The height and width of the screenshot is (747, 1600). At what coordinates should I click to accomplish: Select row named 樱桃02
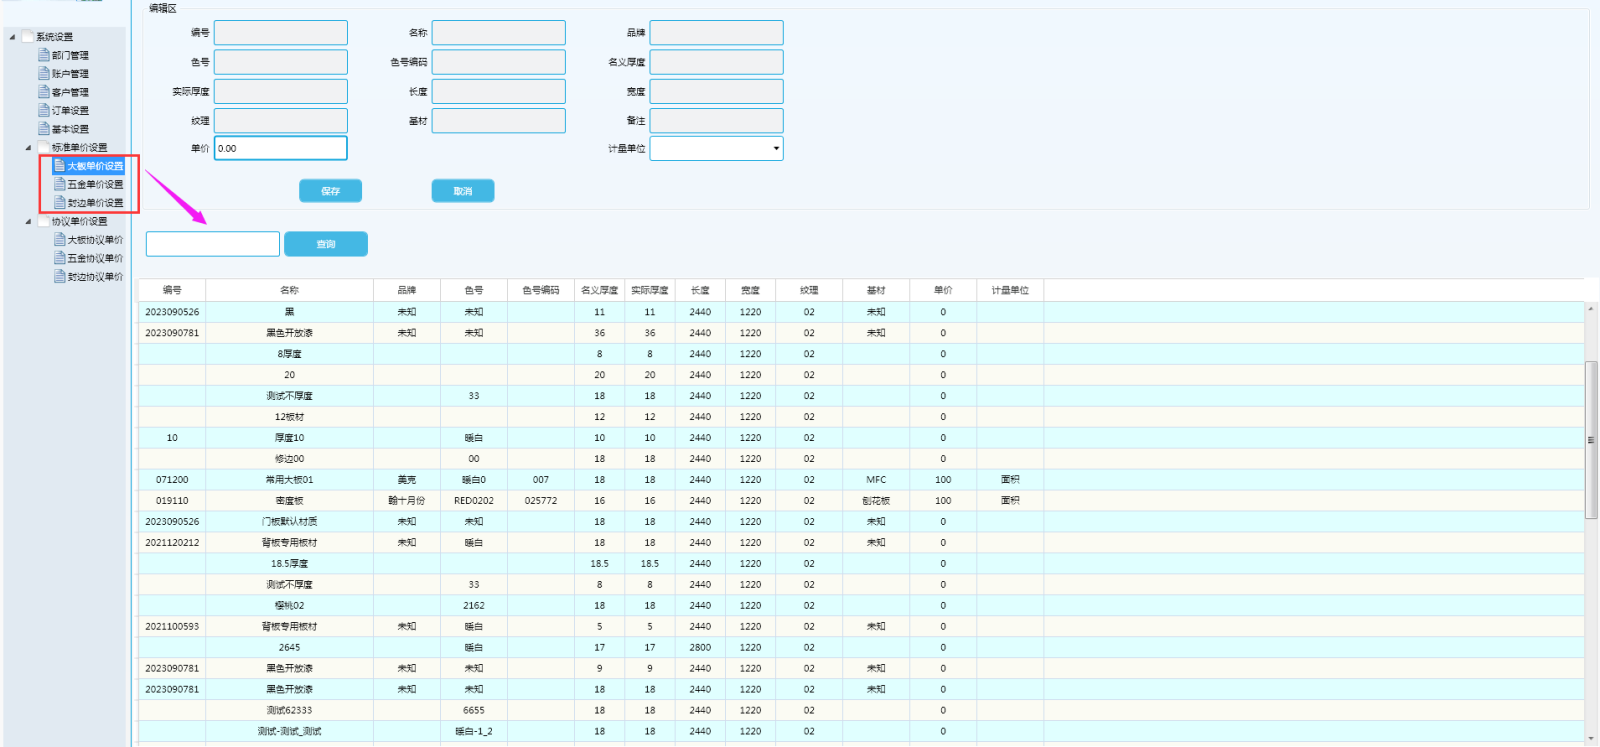[861, 606]
